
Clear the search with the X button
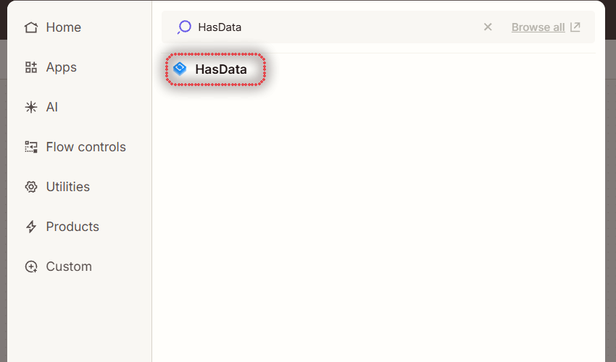tap(488, 27)
